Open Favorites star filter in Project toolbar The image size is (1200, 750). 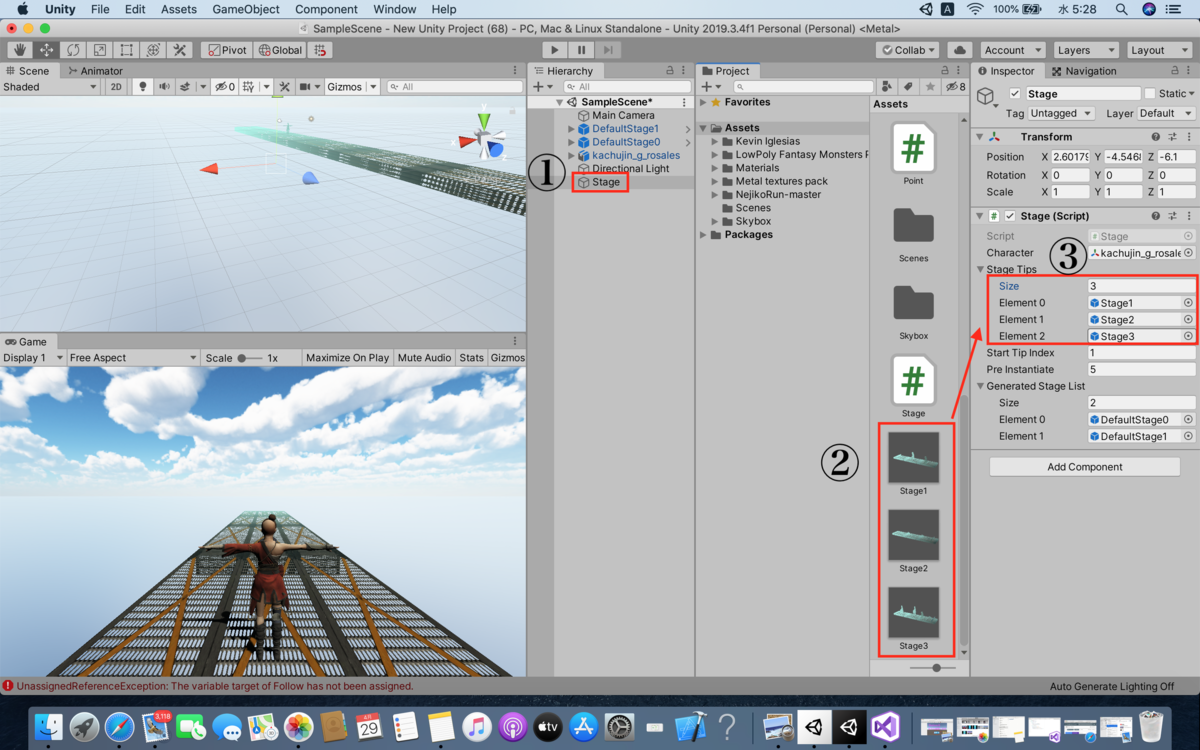[930, 87]
